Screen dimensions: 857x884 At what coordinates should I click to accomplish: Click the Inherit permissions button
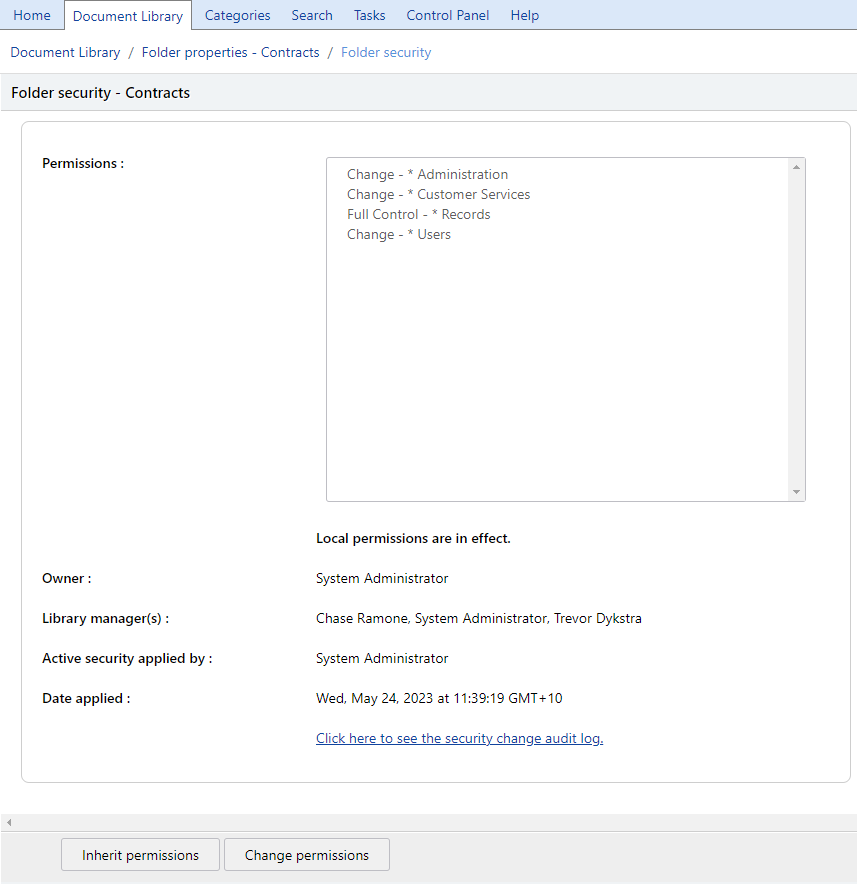[x=139, y=855]
